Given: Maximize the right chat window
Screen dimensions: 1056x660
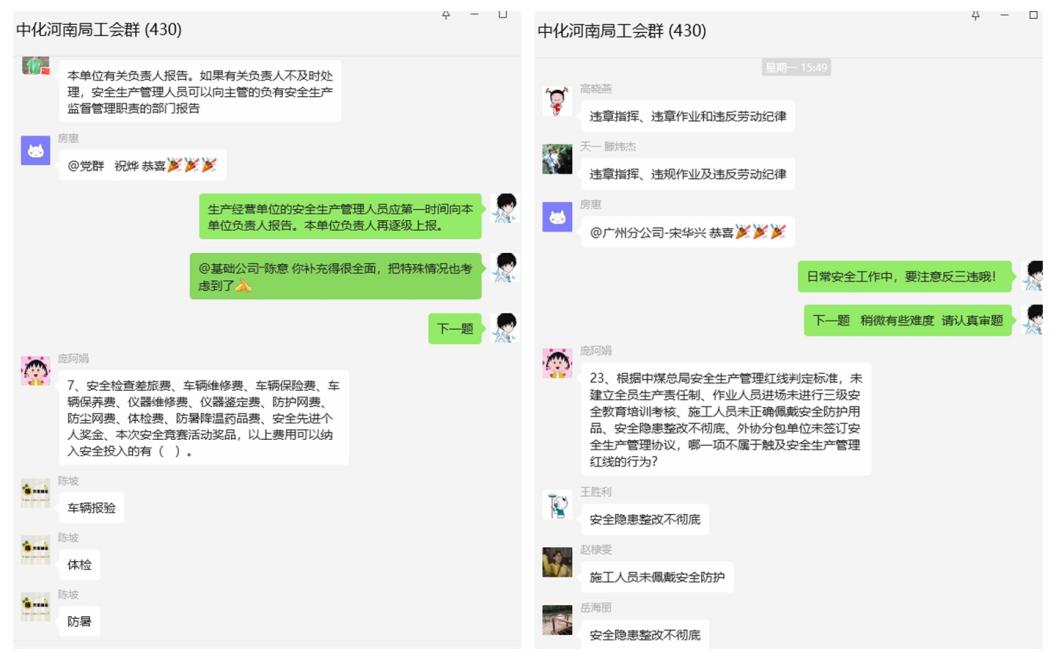Looking at the screenshot, I should 1033,15.
